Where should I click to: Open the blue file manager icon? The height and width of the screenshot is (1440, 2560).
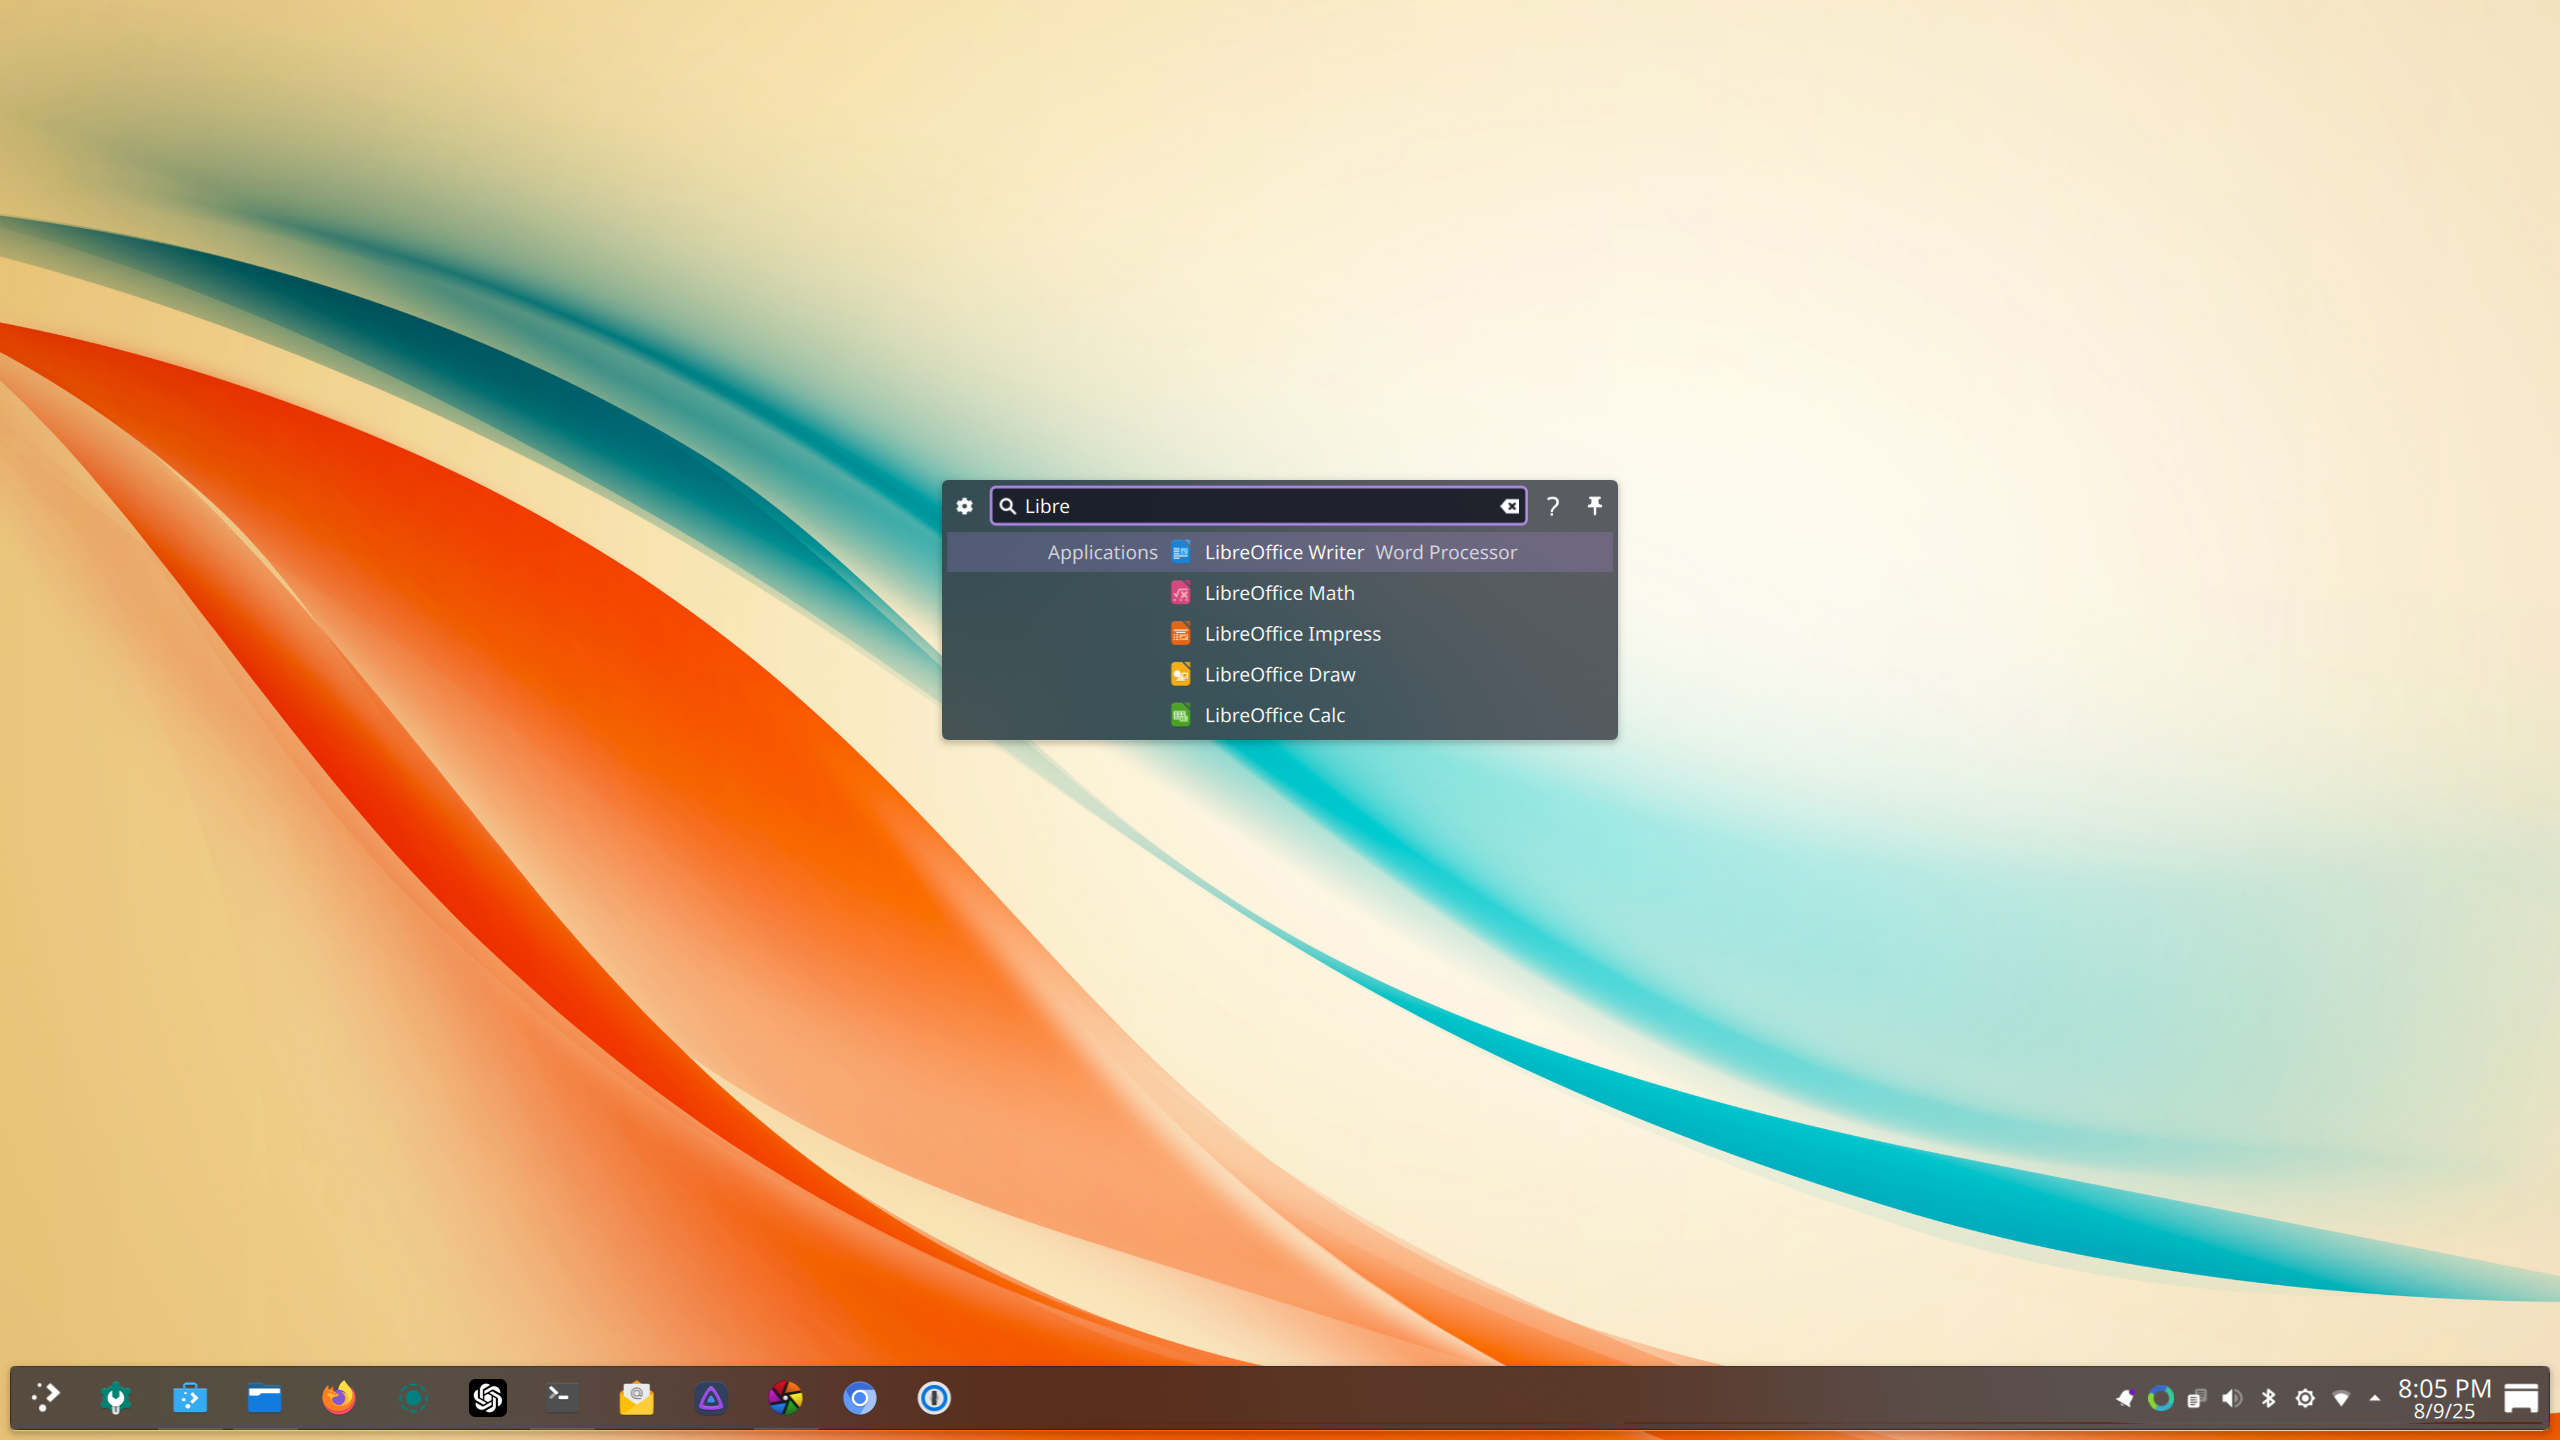point(264,1397)
